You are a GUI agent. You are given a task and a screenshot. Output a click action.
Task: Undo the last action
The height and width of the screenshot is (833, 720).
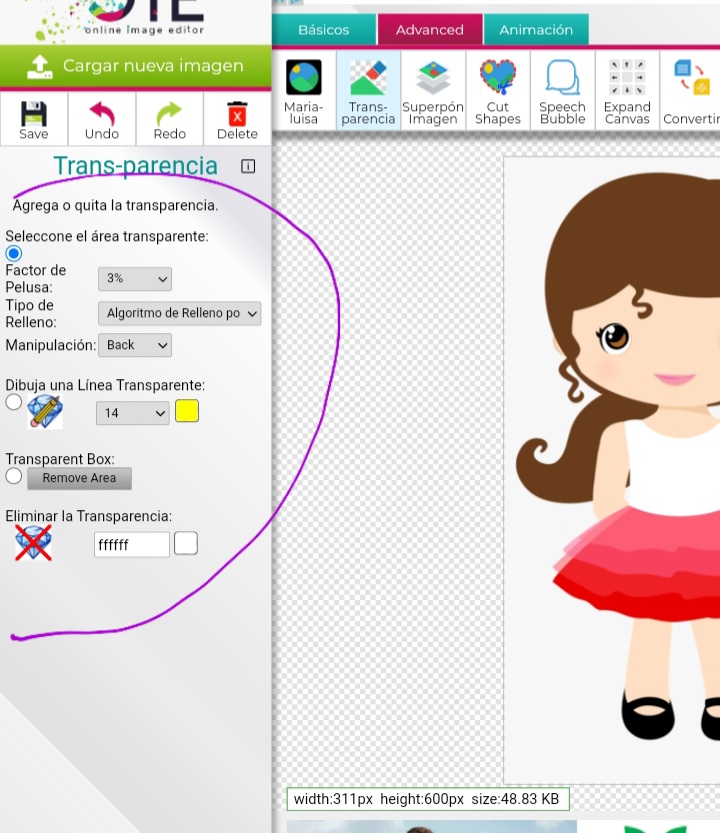[x=101, y=119]
